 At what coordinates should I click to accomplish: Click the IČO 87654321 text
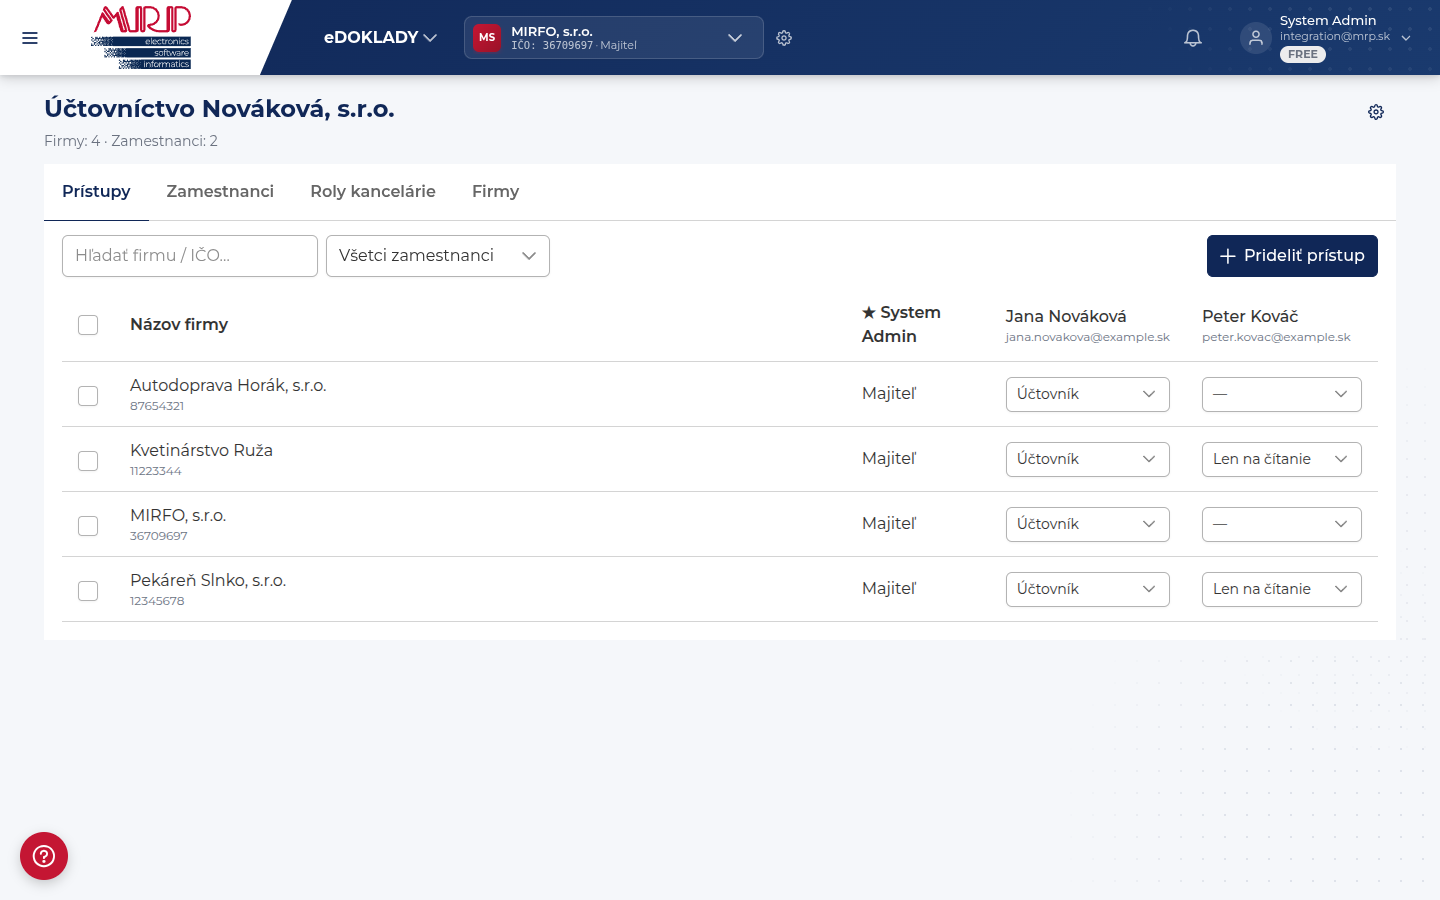pos(157,406)
